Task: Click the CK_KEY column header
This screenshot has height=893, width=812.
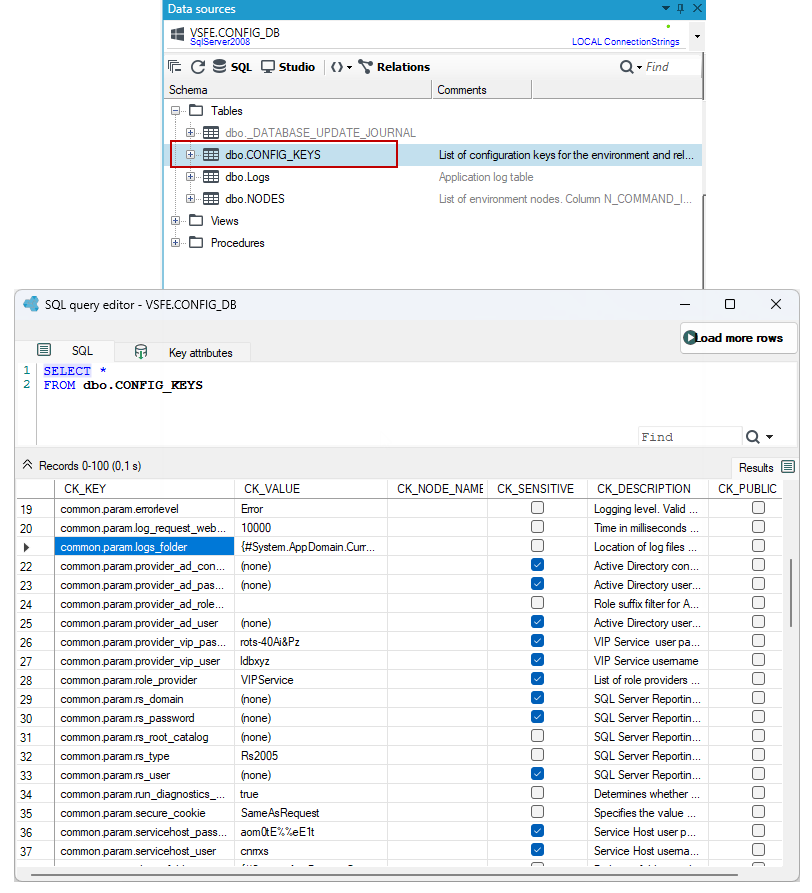Action: coord(145,489)
